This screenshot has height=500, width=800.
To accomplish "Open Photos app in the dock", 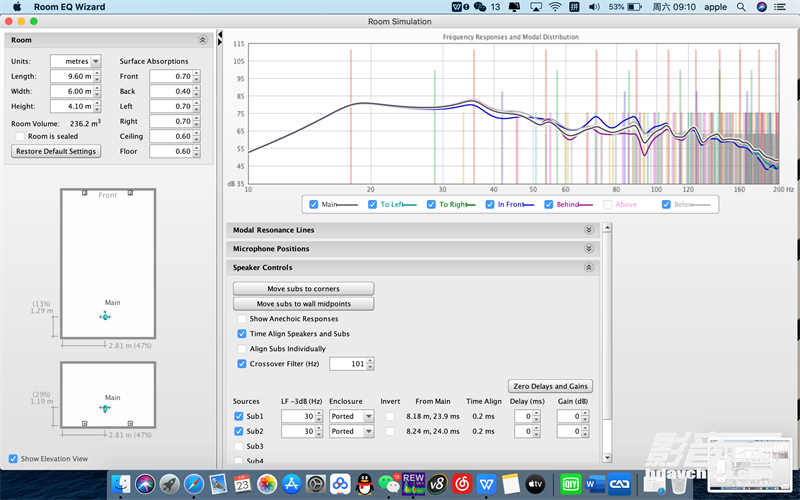I will click(266, 484).
